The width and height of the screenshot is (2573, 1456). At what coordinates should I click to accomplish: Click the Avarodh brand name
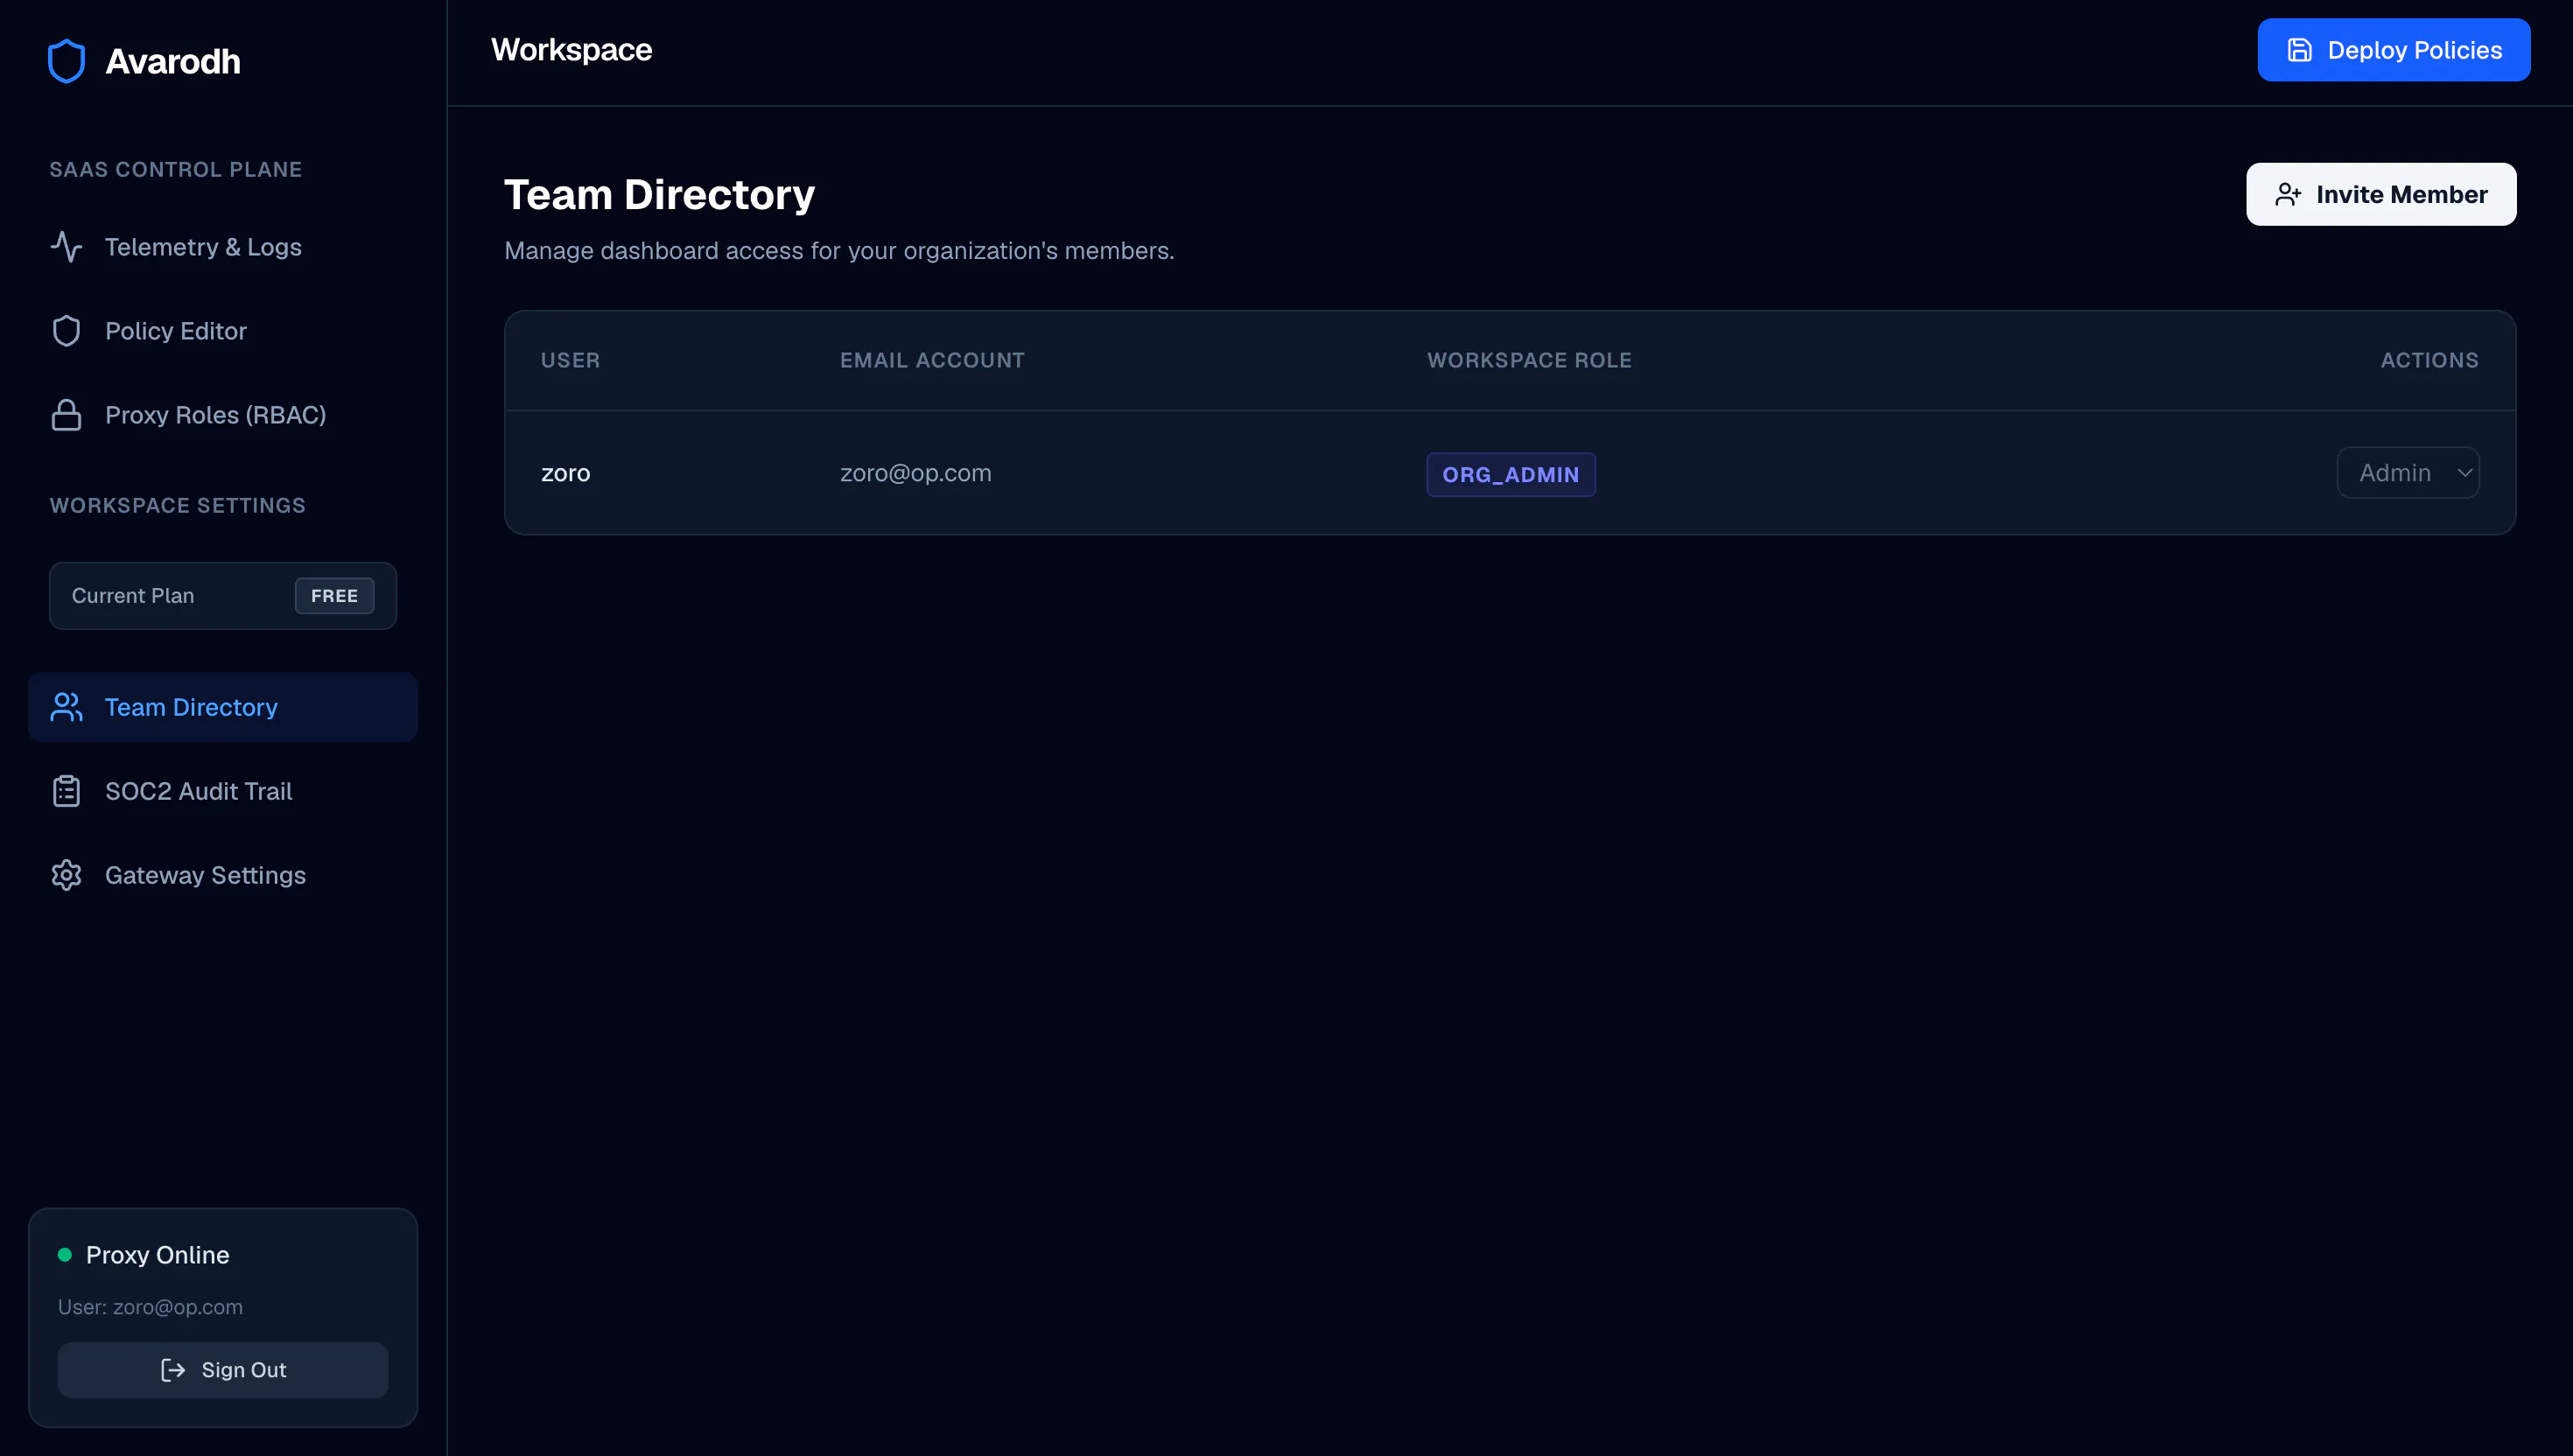click(x=173, y=62)
